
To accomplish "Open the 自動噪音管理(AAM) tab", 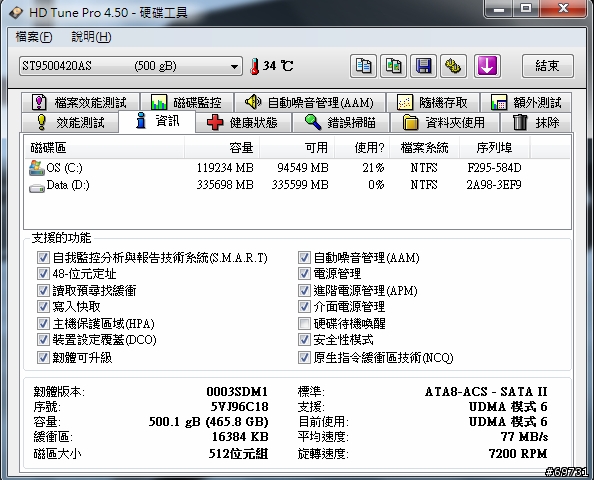I will [x=310, y=102].
